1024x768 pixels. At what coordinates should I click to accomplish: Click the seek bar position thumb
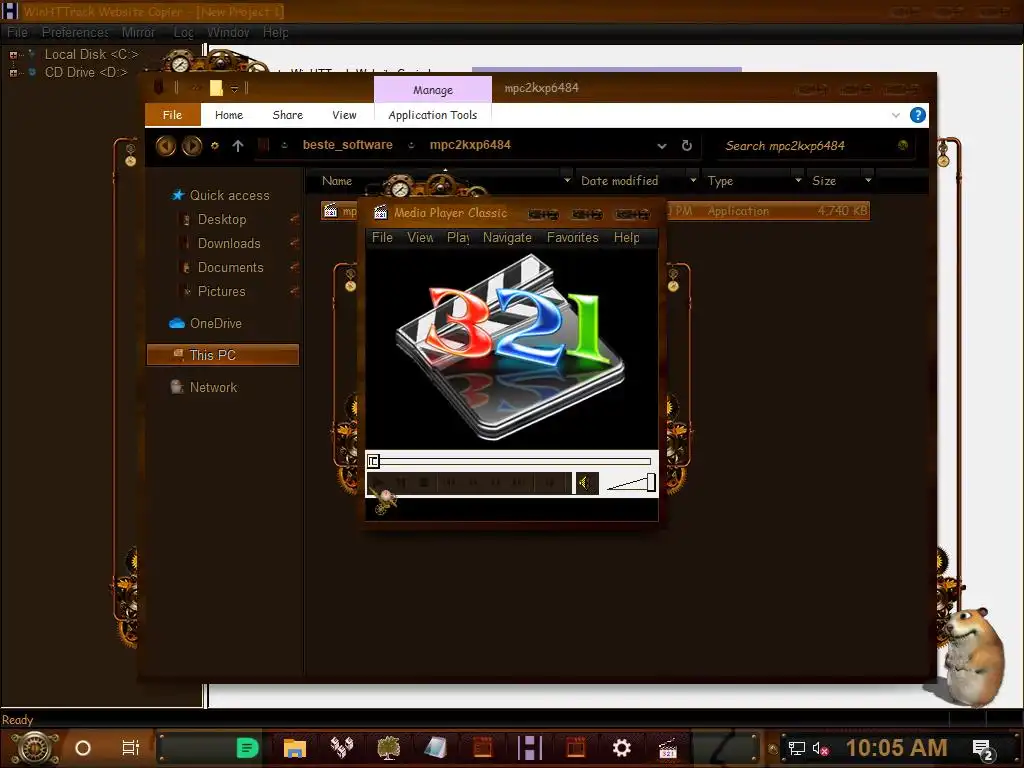pos(373,462)
